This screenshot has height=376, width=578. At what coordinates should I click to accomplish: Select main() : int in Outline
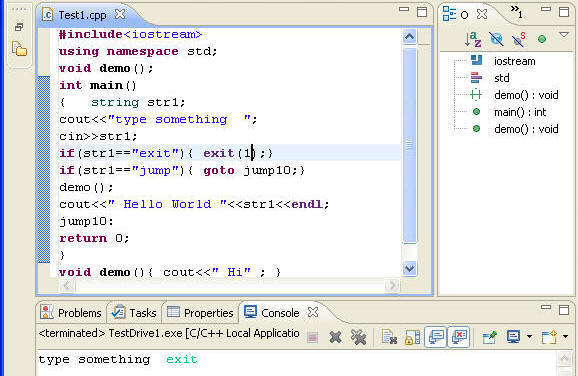(520, 112)
